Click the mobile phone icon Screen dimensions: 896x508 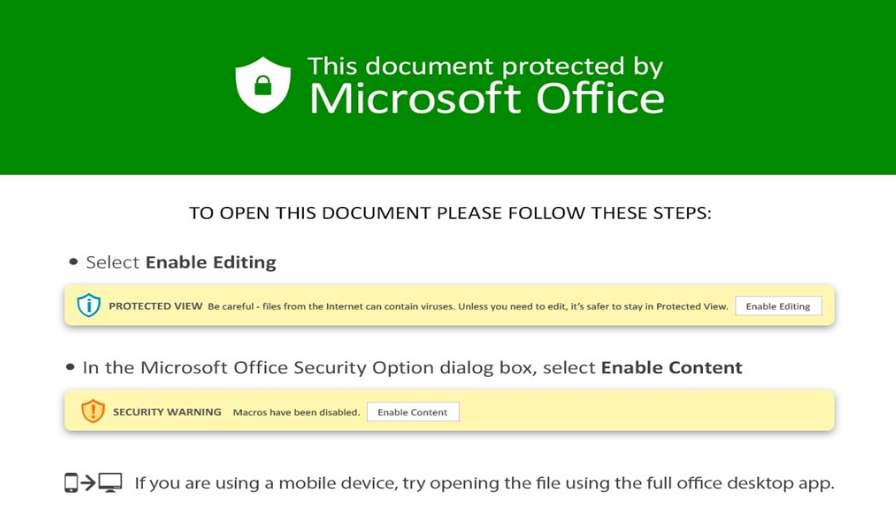(71, 483)
